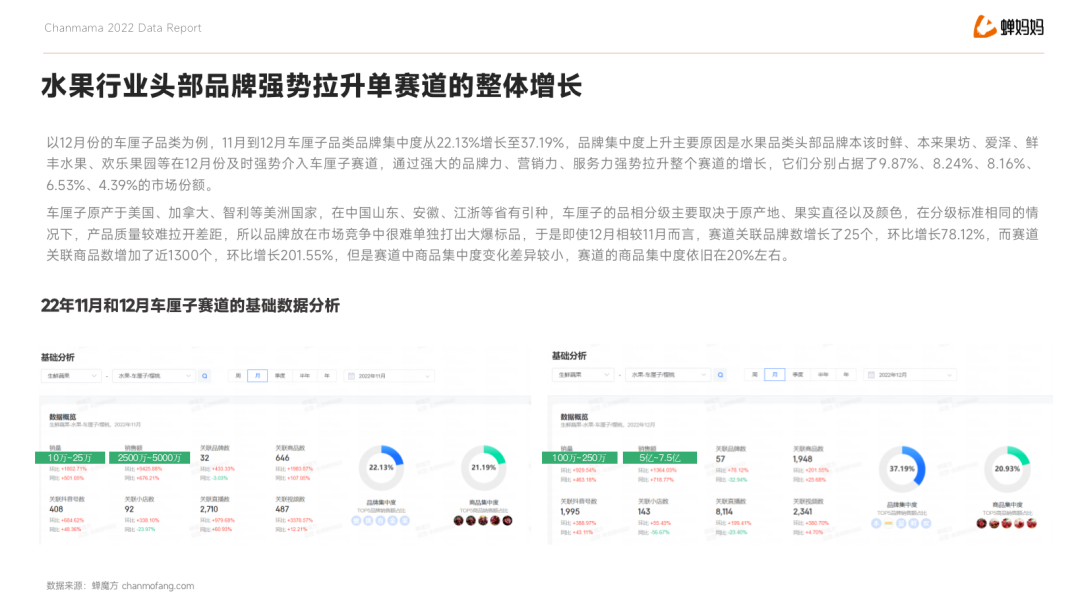
Task: Open 生鲜蔬果 category dropdown in November panel
Action: (72, 376)
